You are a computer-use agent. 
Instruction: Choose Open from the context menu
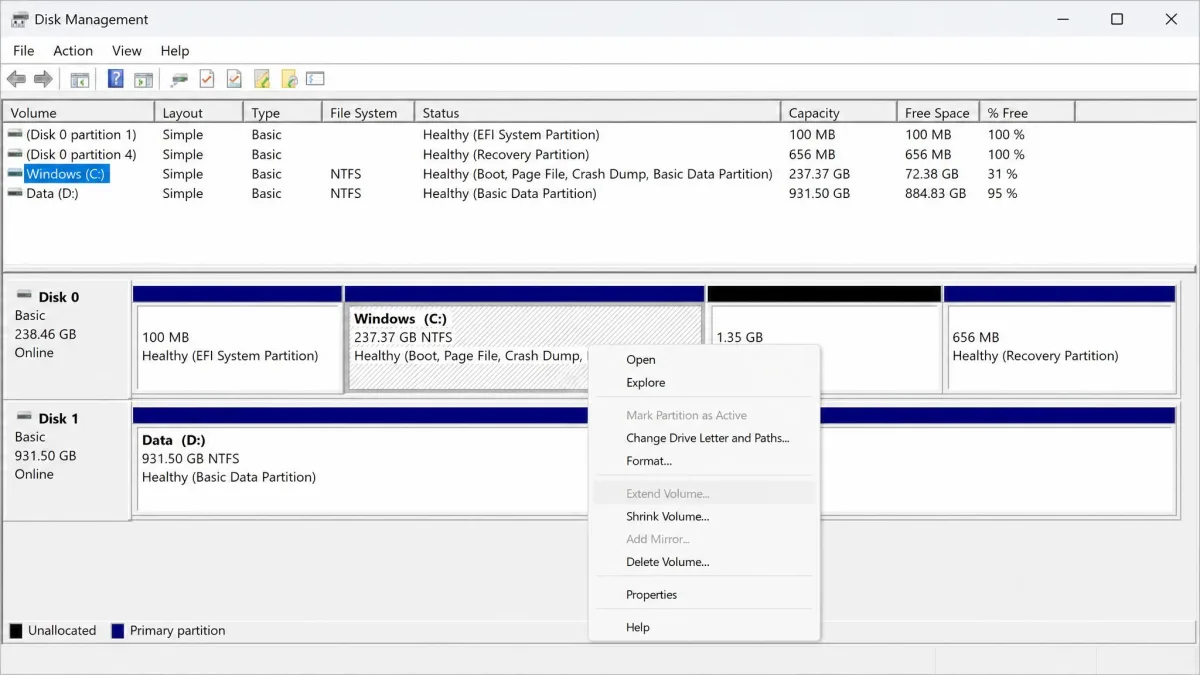[704, 360]
